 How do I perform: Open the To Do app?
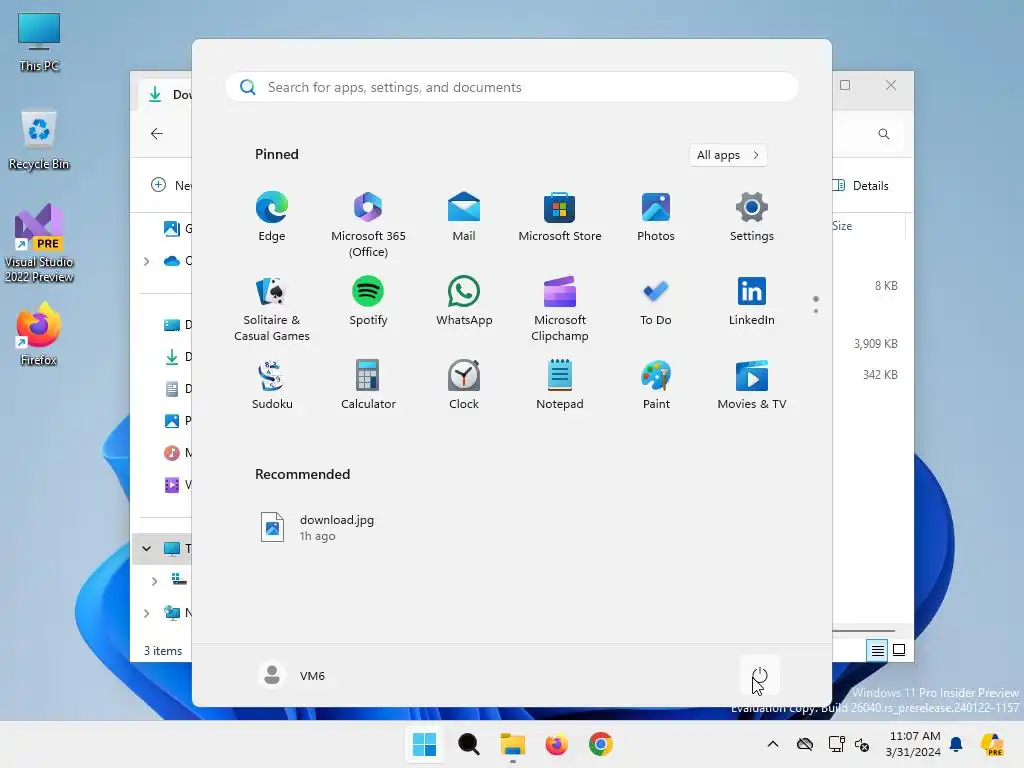click(x=656, y=301)
